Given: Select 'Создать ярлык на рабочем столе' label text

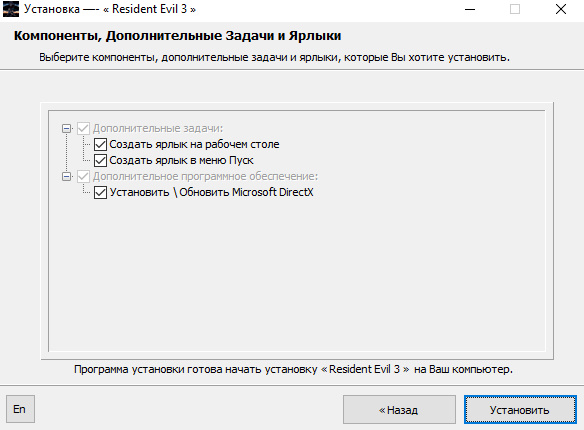Looking at the screenshot, I should [194, 144].
